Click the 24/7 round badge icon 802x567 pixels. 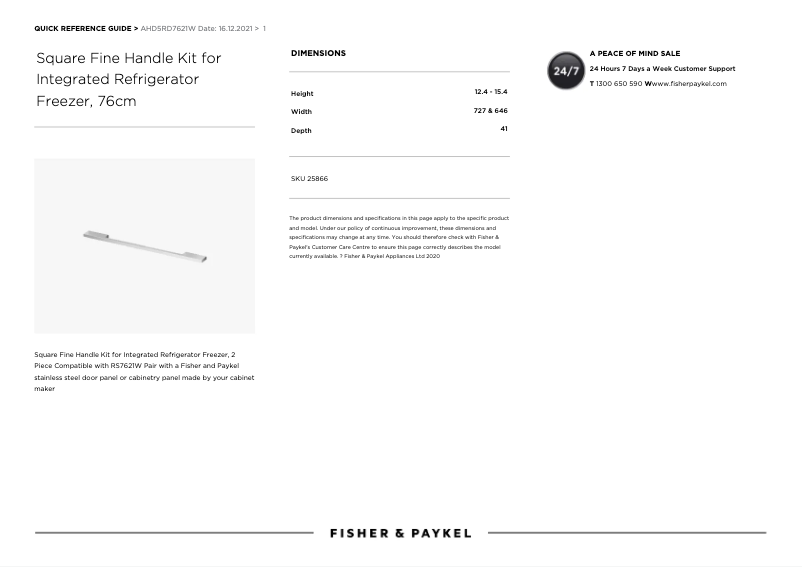click(x=566, y=71)
